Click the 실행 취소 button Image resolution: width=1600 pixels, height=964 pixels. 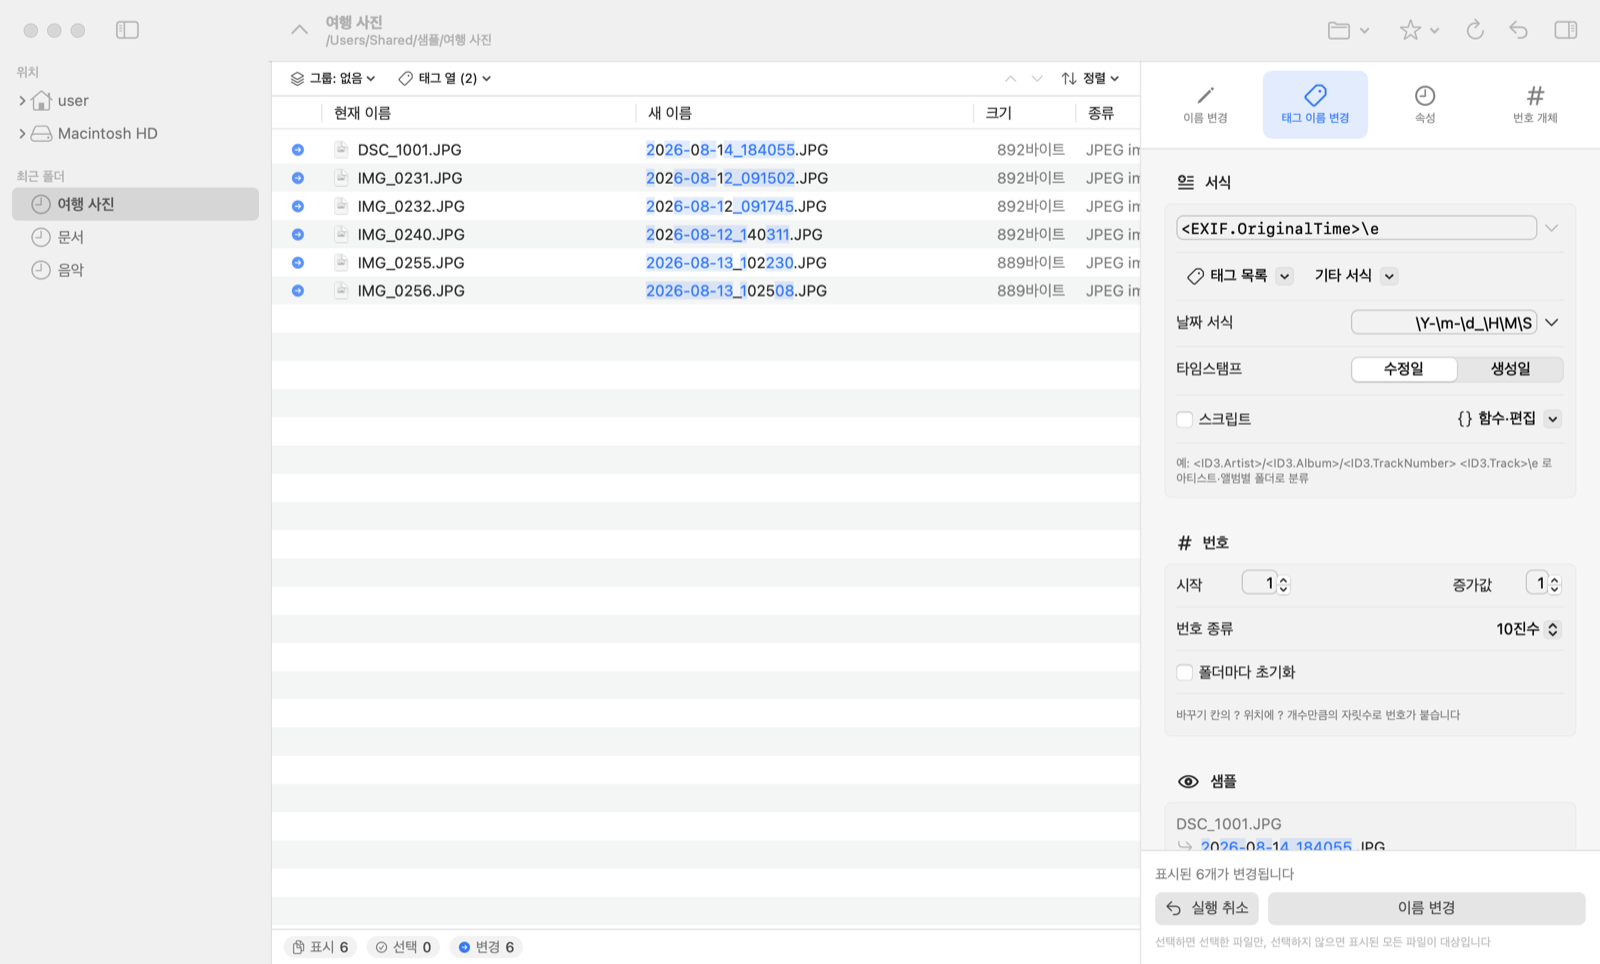click(1207, 908)
